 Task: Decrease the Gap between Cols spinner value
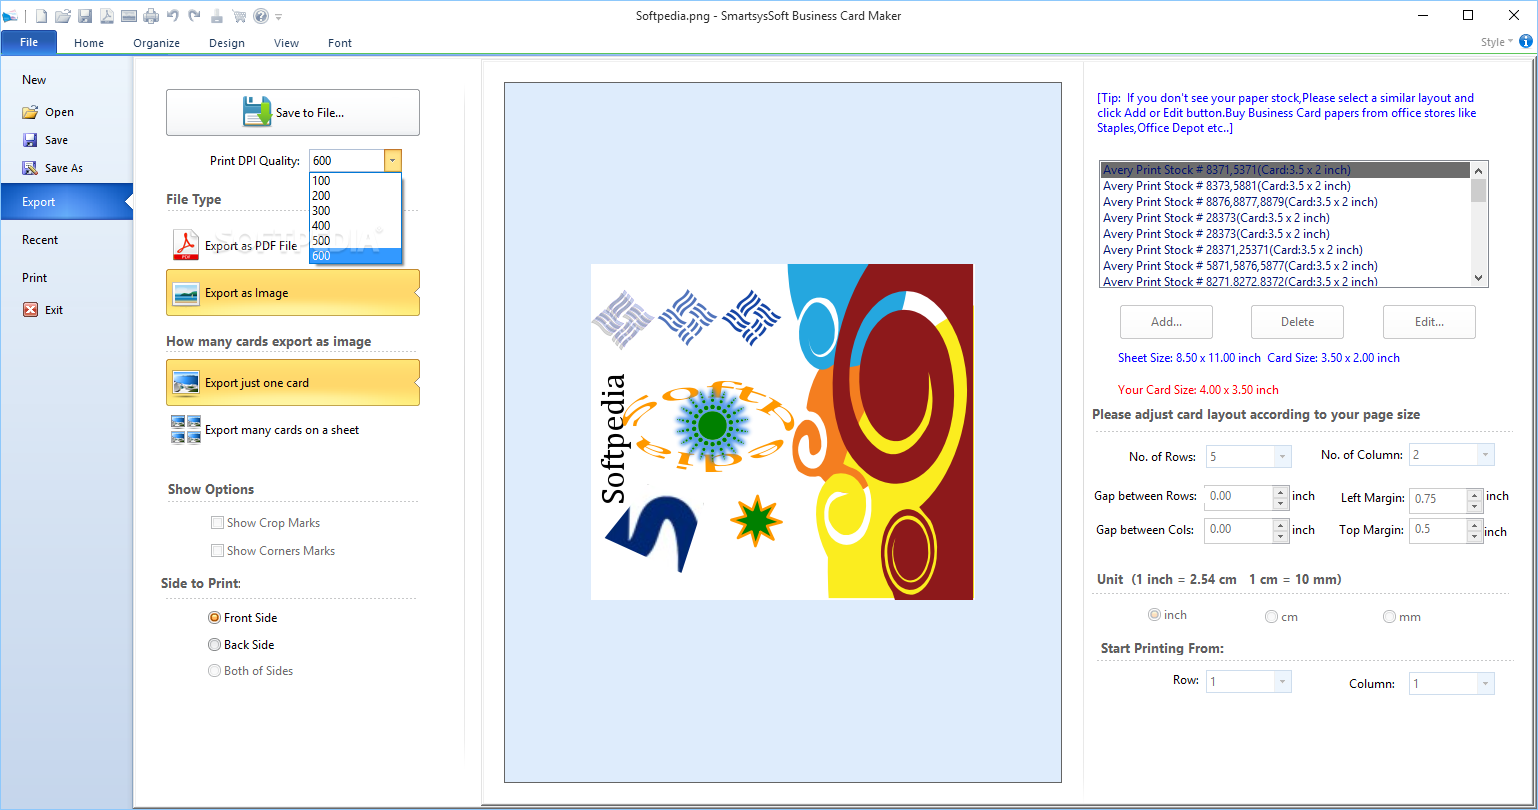(1281, 537)
